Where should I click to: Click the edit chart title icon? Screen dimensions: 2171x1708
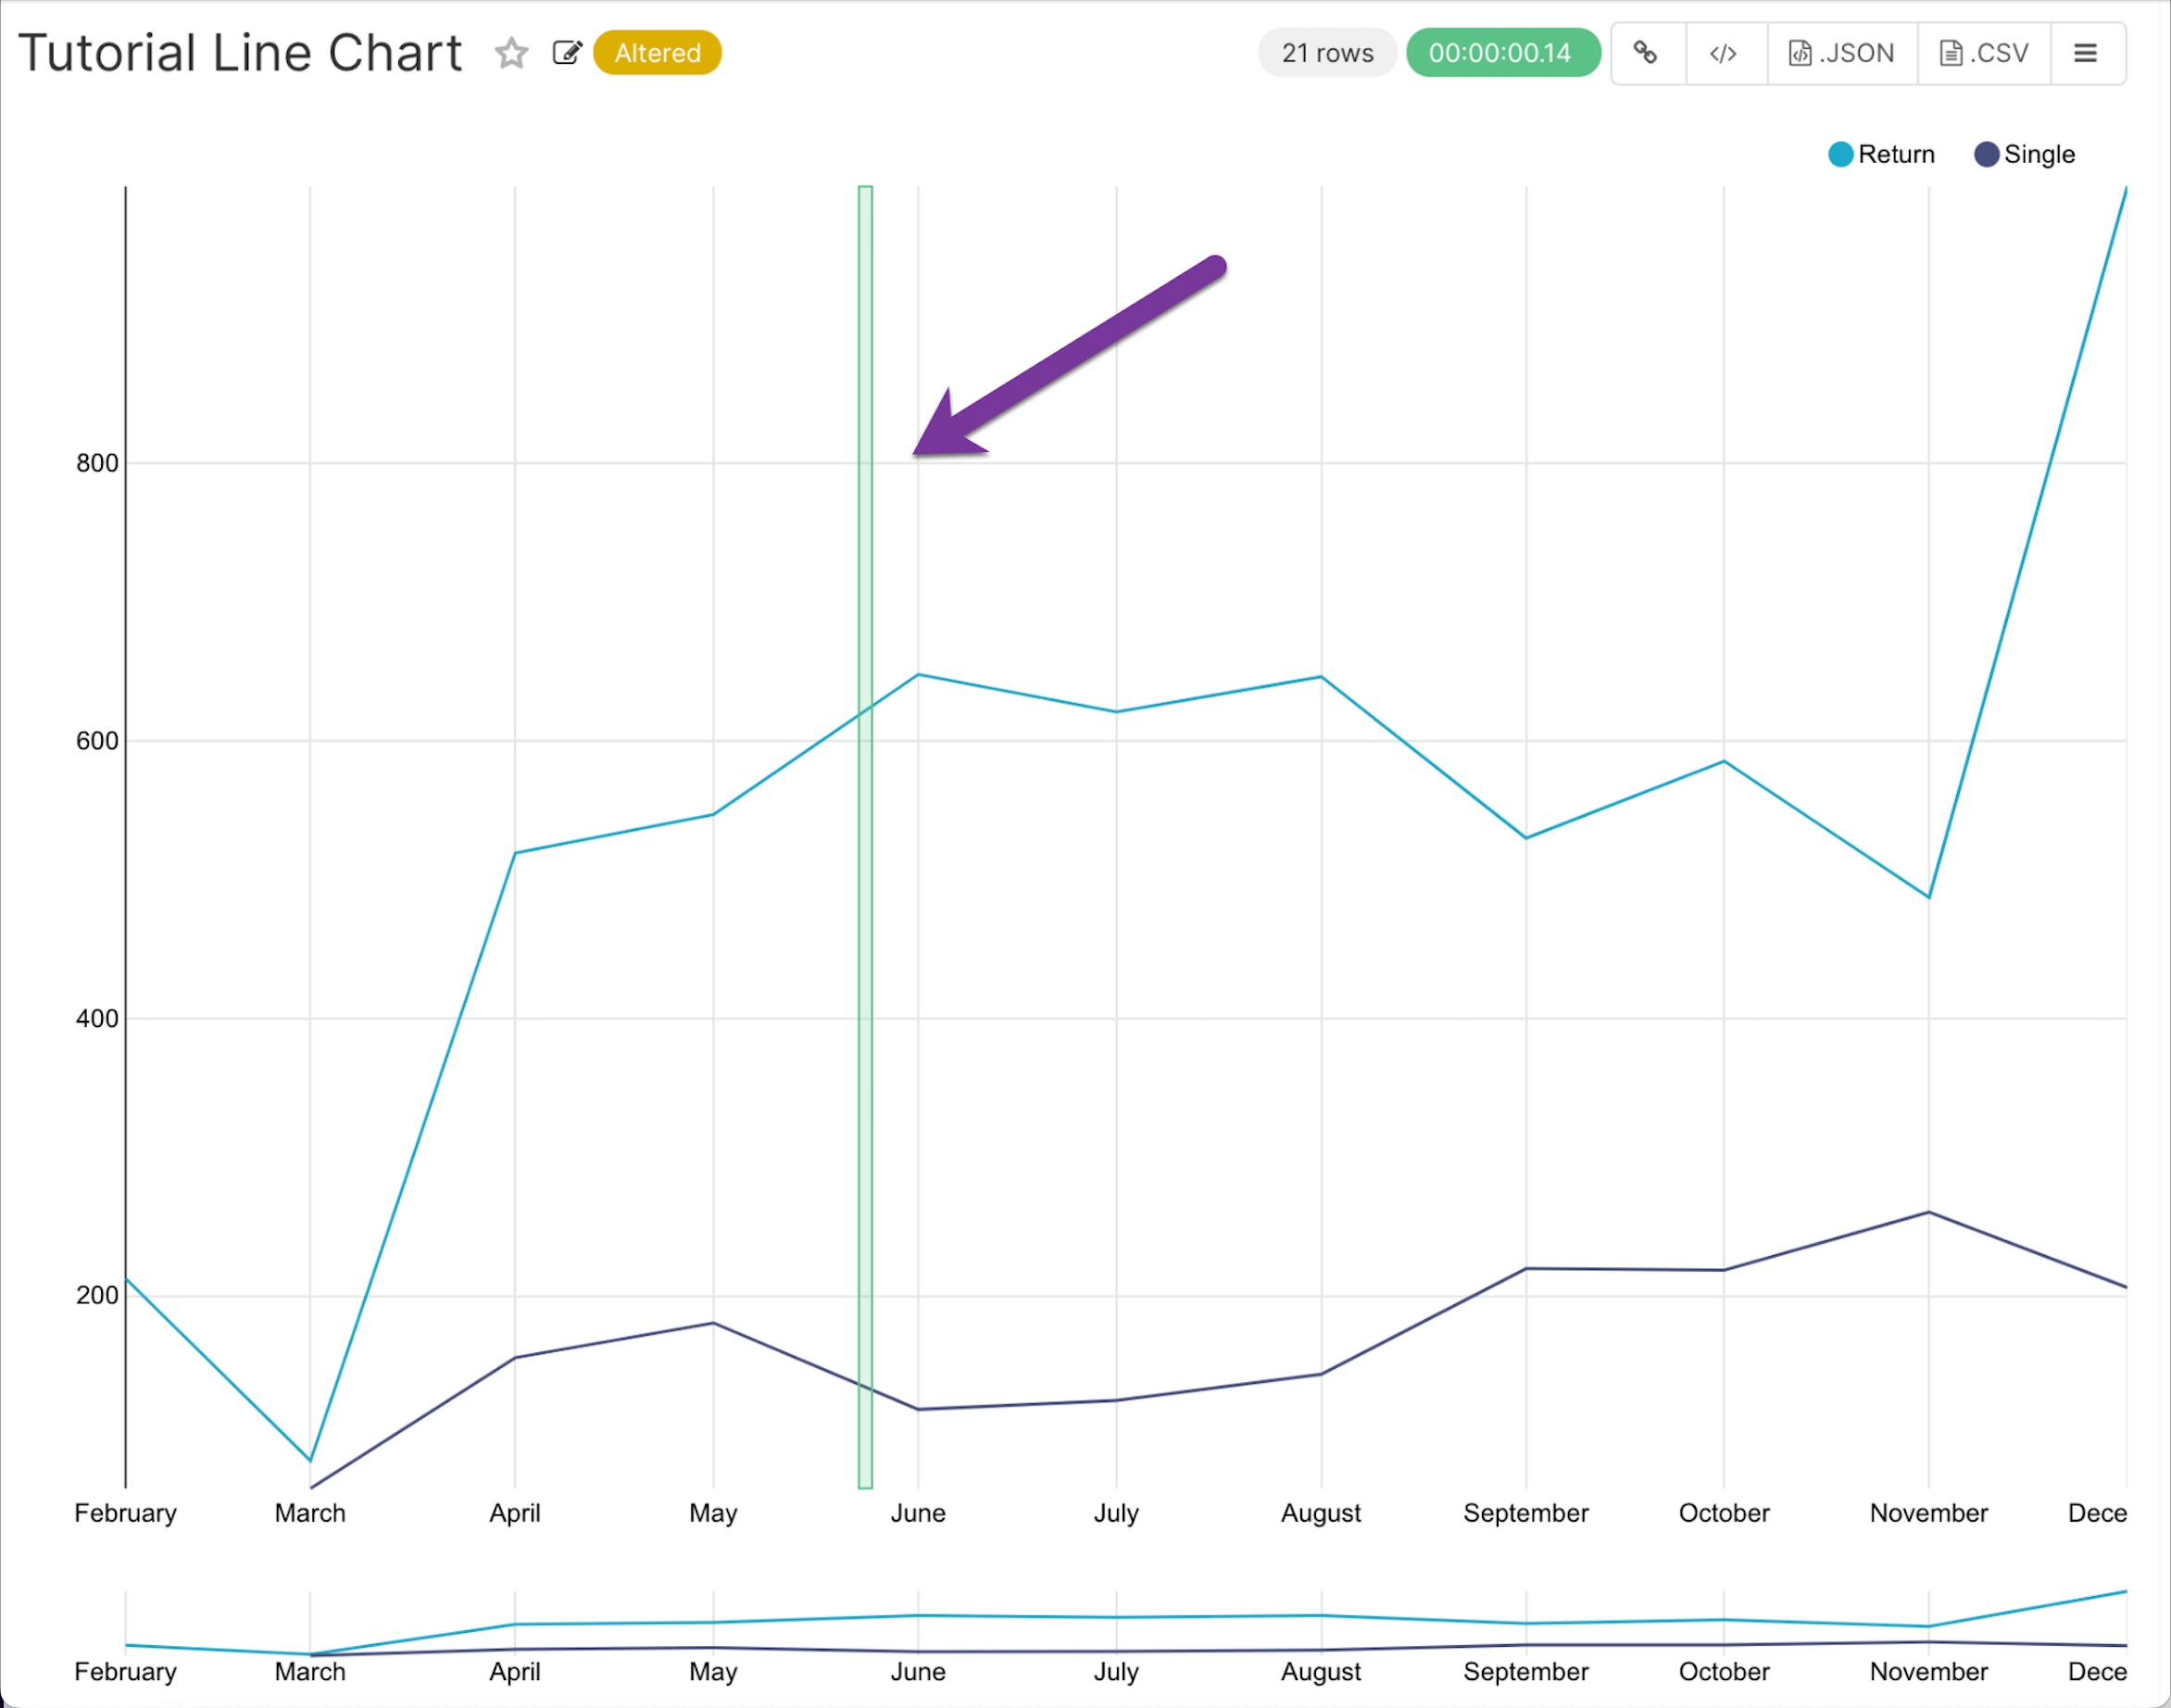coord(567,53)
